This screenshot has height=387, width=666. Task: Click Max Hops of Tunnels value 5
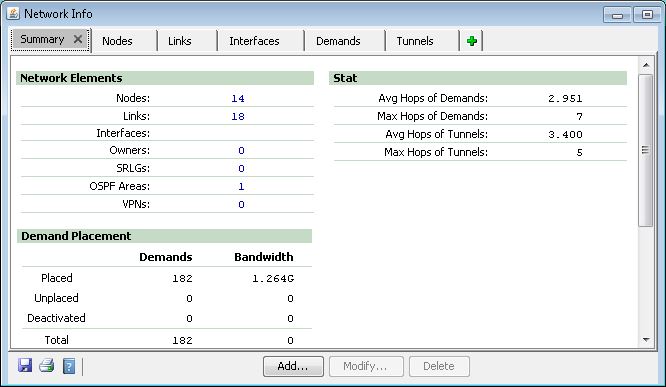579,153
